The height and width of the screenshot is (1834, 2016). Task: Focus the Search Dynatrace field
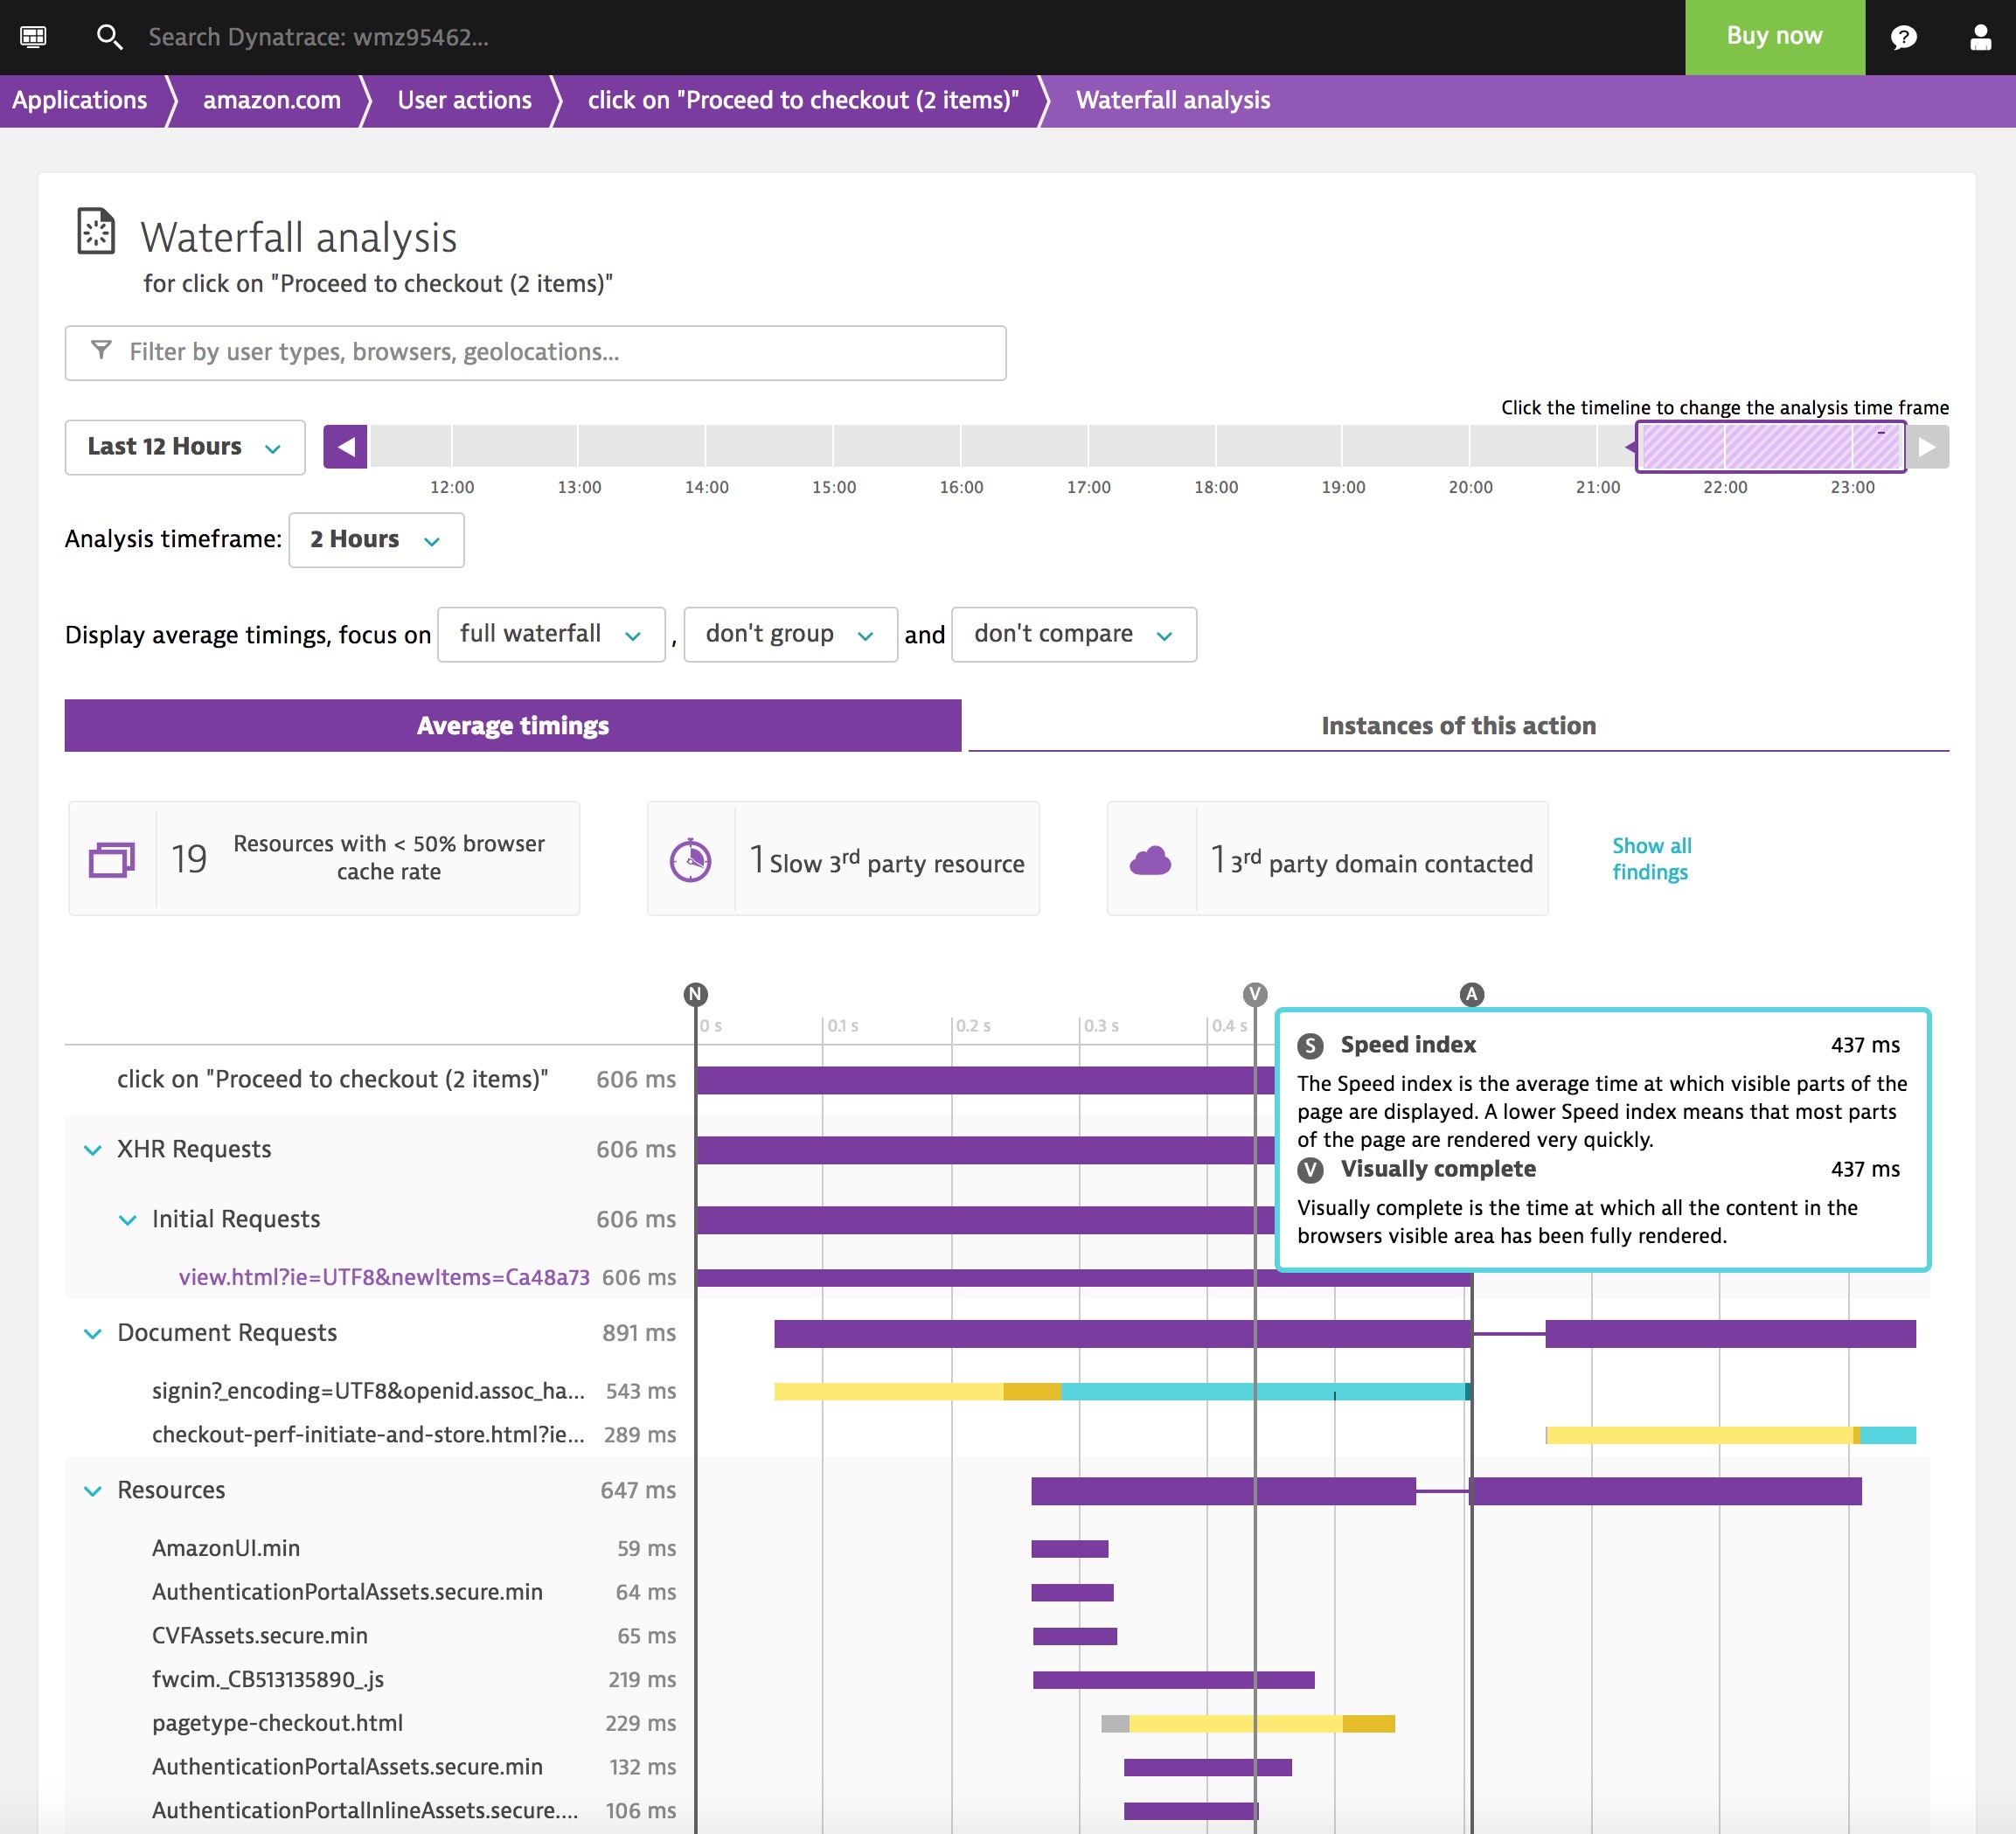click(x=318, y=37)
